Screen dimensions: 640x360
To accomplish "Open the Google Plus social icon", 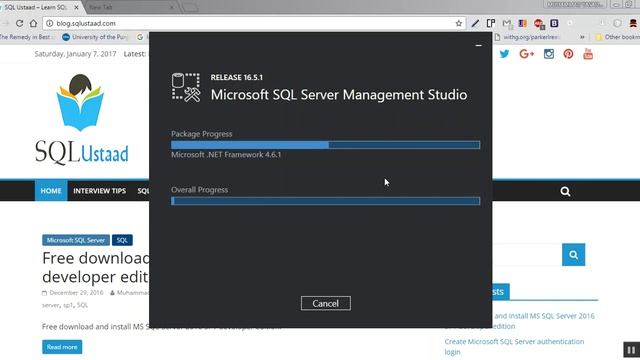I will (x=527, y=54).
